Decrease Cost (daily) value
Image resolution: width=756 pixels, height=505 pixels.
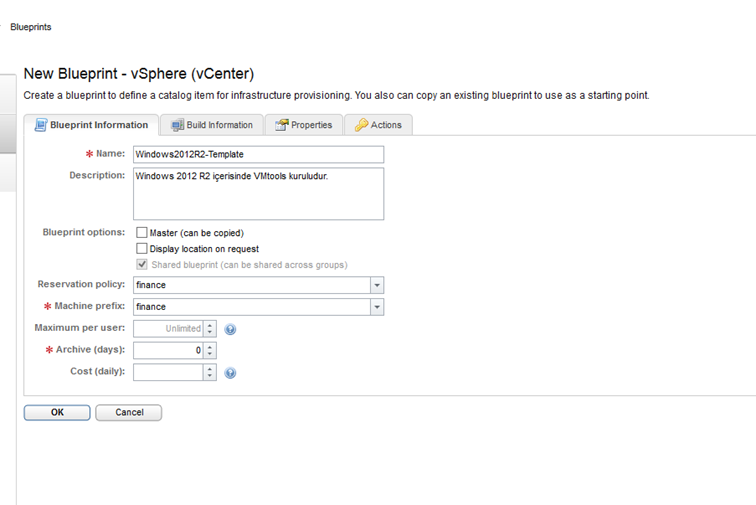click(210, 376)
